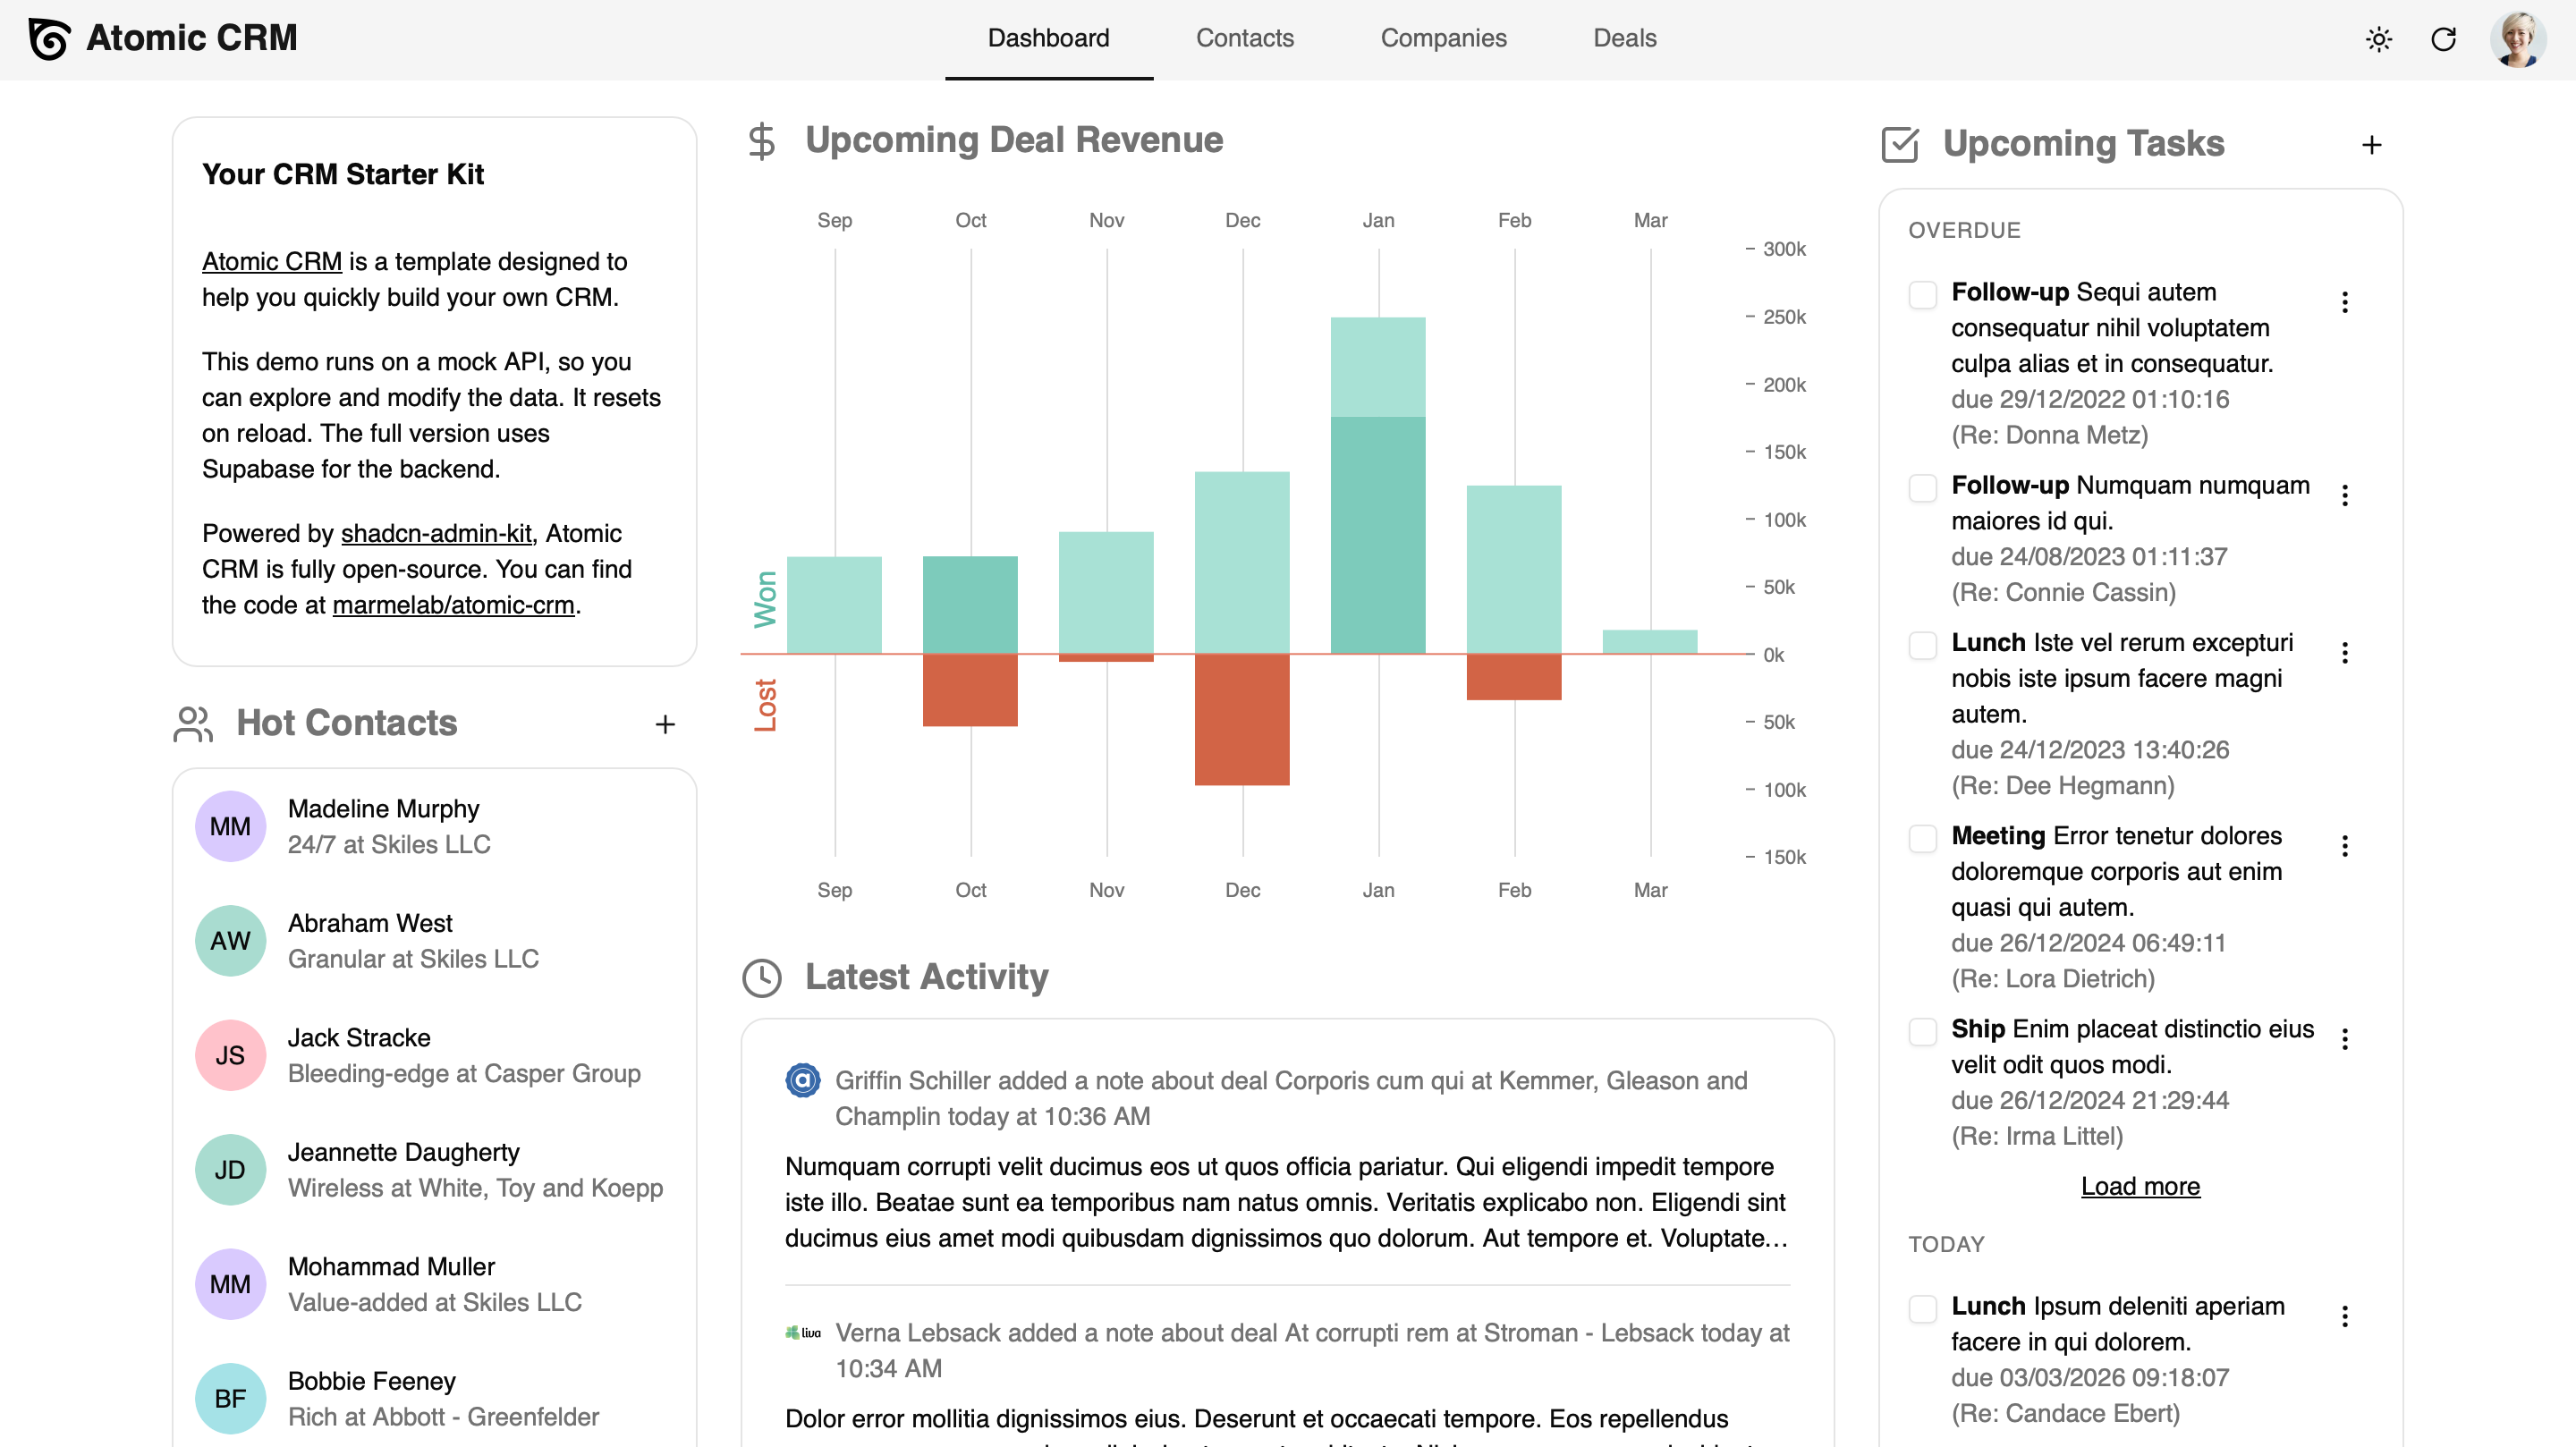Open the profile avatar in the top right
2576x1447 pixels.
point(2519,39)
